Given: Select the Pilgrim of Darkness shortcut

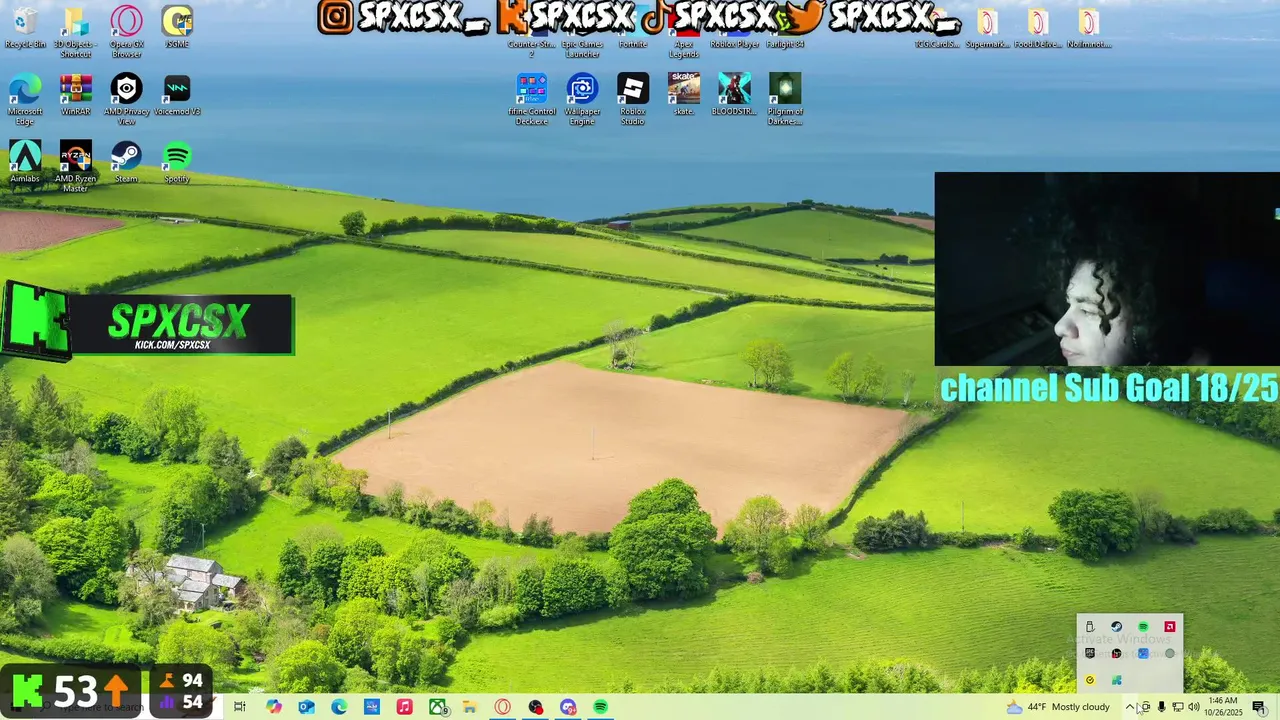Looking at the screenshot, I should pos(785,100).
